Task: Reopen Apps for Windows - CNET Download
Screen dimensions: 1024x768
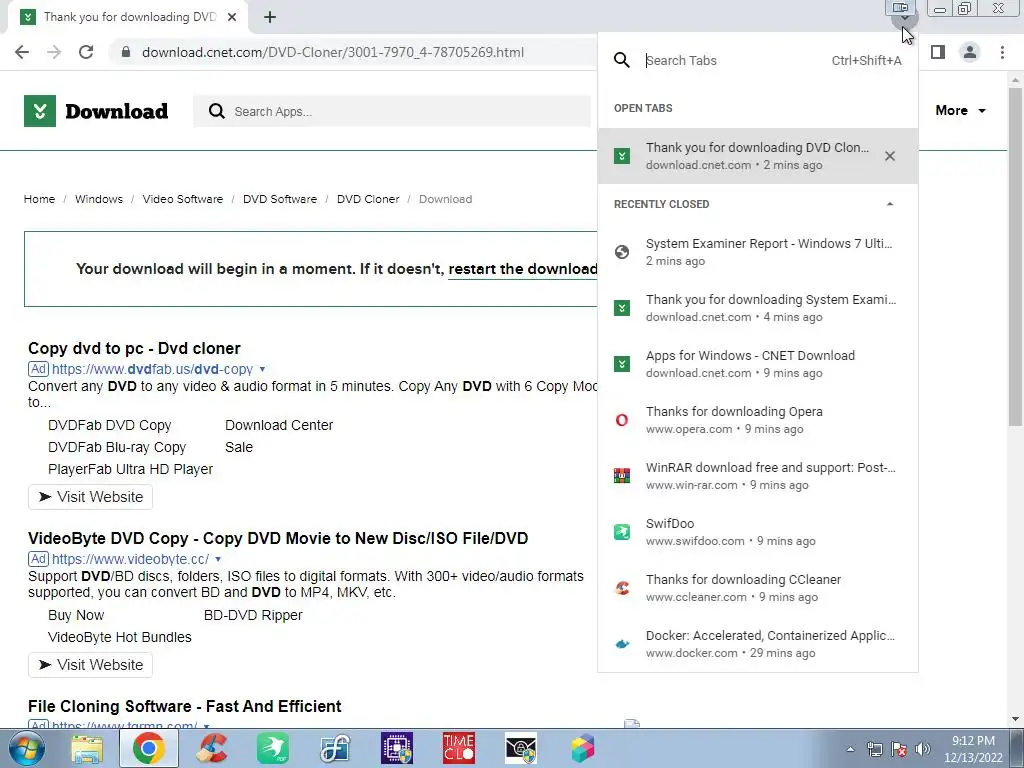Action: click(x=758, y=364)
